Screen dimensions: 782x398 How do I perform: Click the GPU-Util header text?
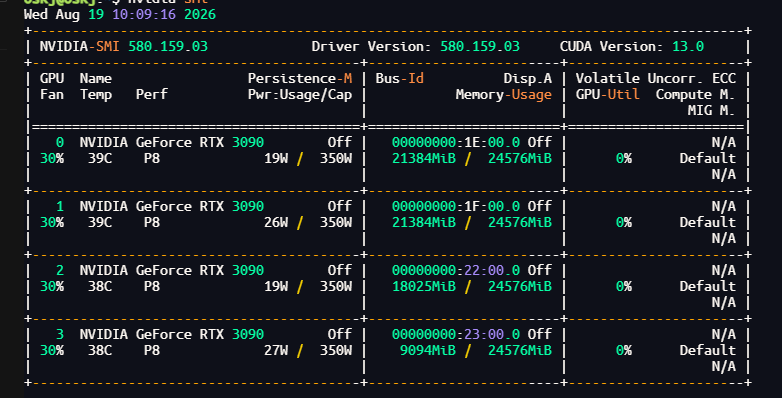click(607, 94)
